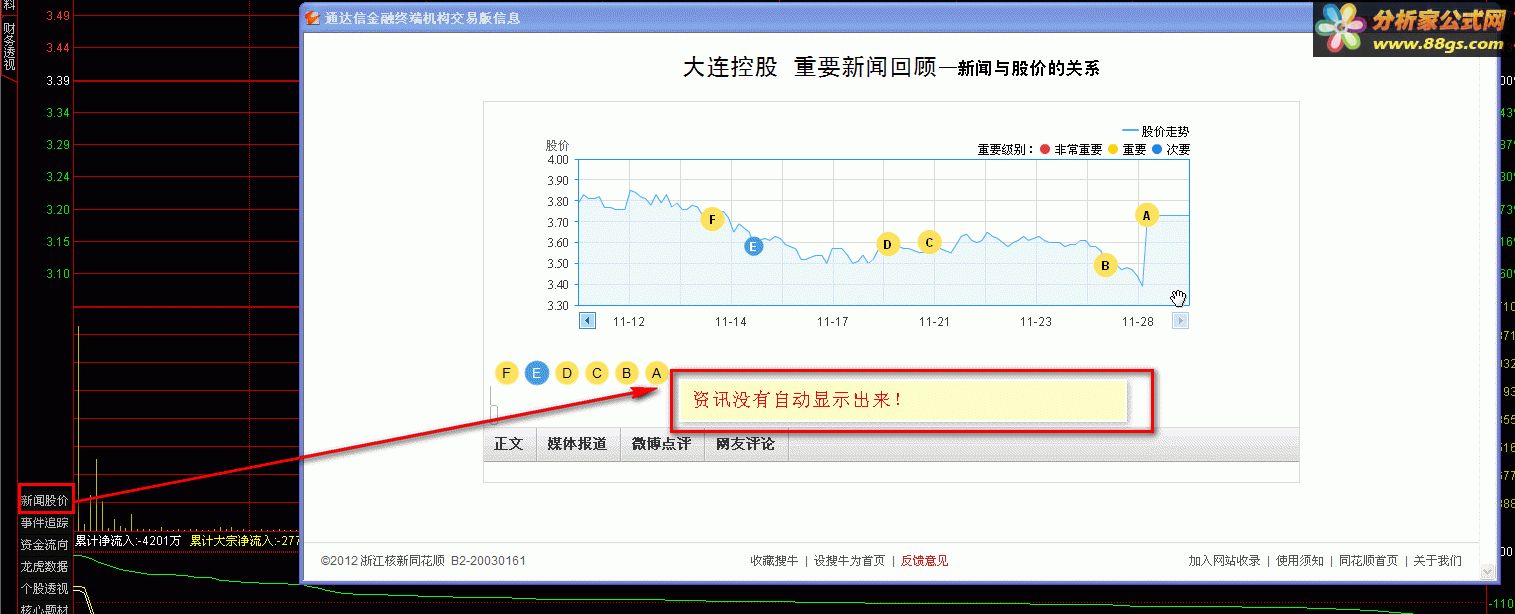
Task: Click the blue 次要 legend dot
Action: coord(1158,149)
